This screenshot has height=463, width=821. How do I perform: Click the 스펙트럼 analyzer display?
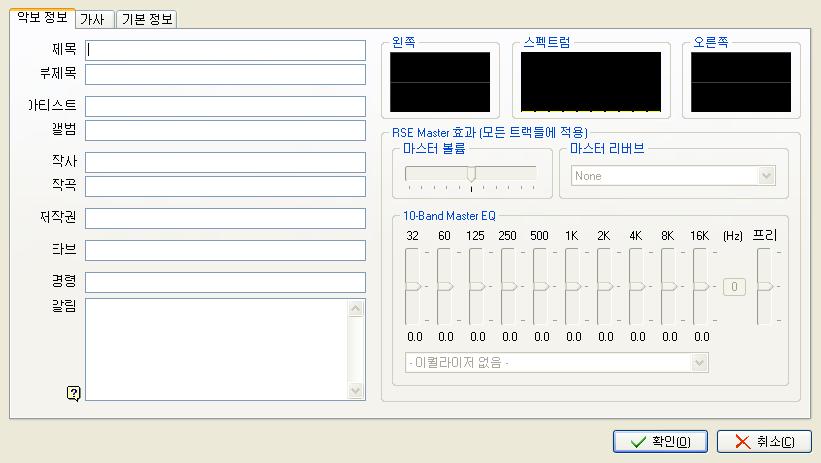[x=591, y=82]
